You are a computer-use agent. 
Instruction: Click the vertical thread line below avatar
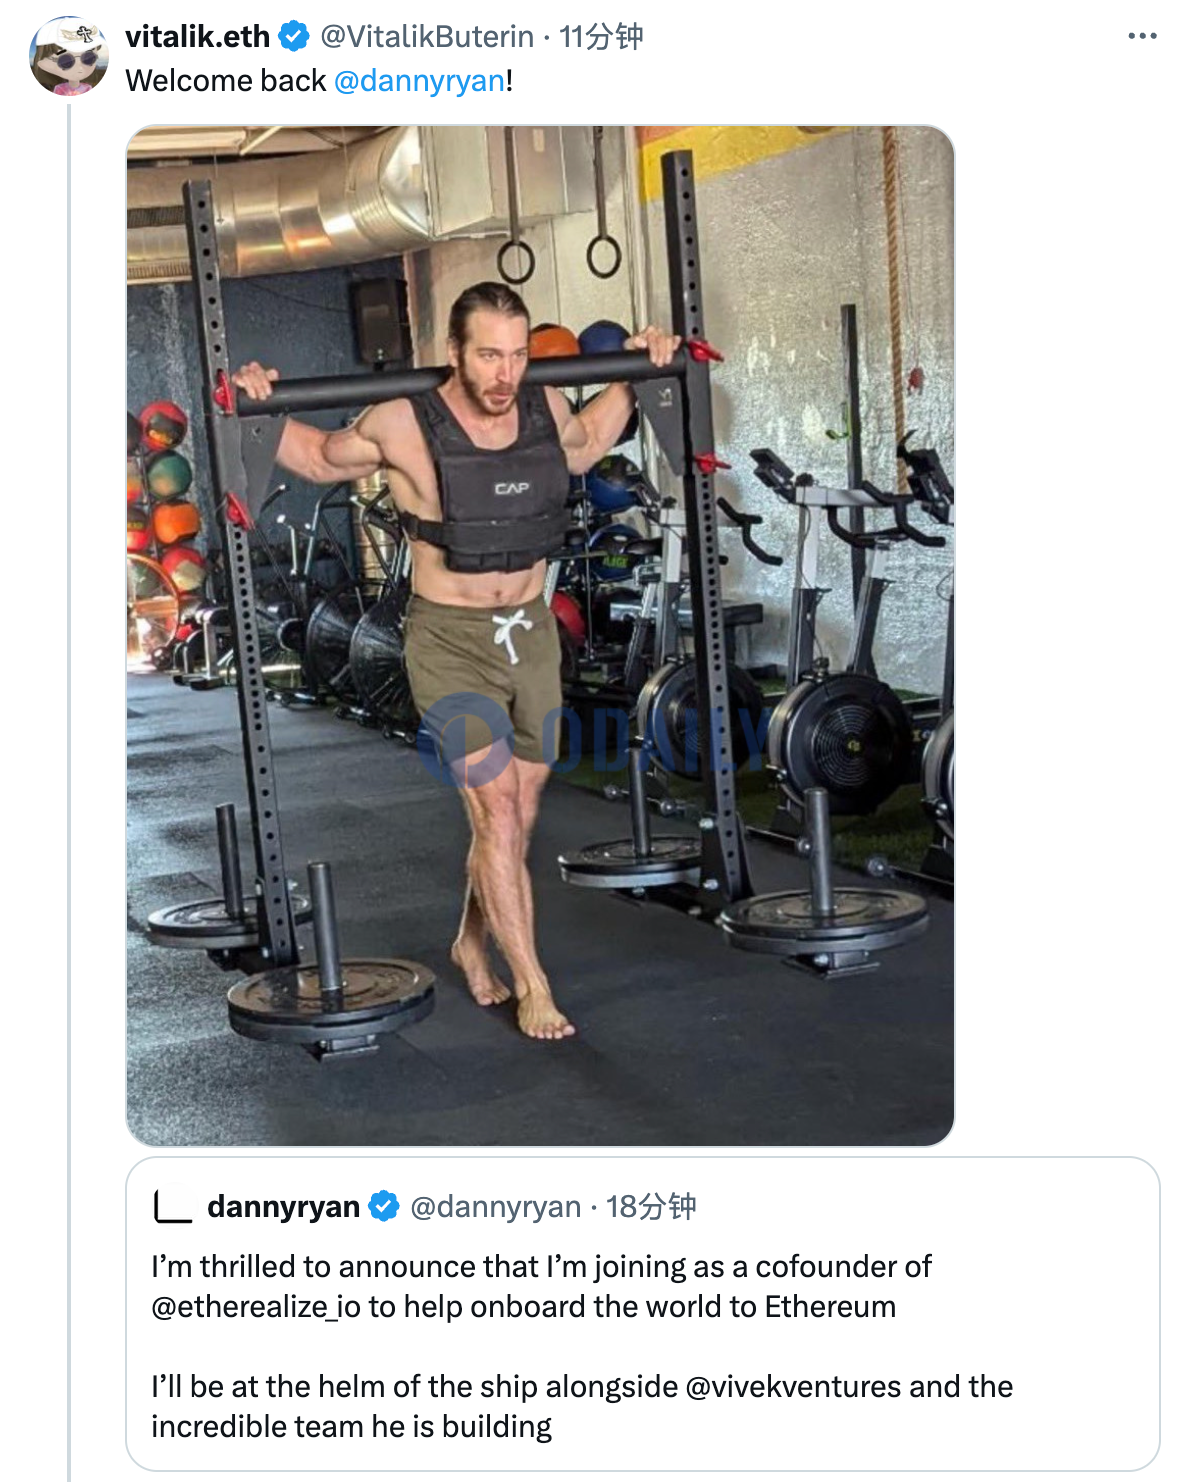coord(69,790)
